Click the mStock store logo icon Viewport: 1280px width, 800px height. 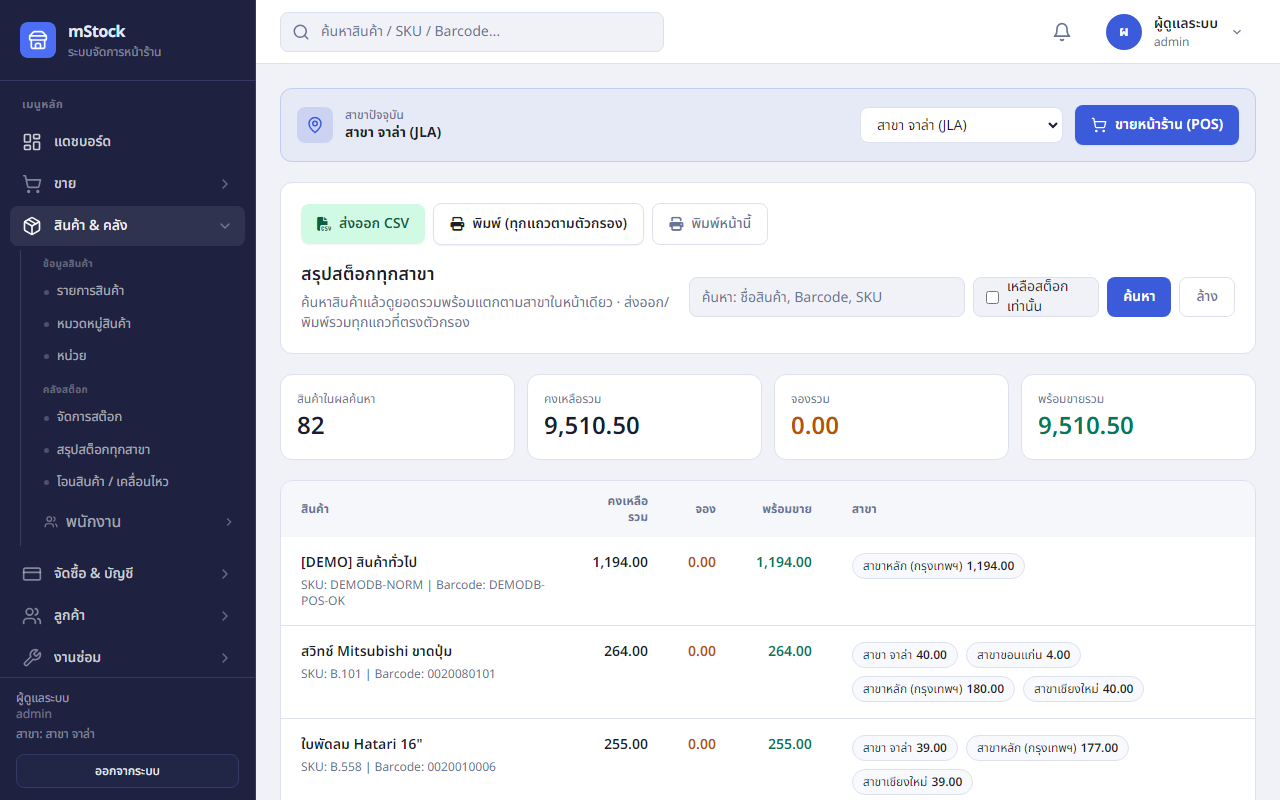[x=38, y=40]
